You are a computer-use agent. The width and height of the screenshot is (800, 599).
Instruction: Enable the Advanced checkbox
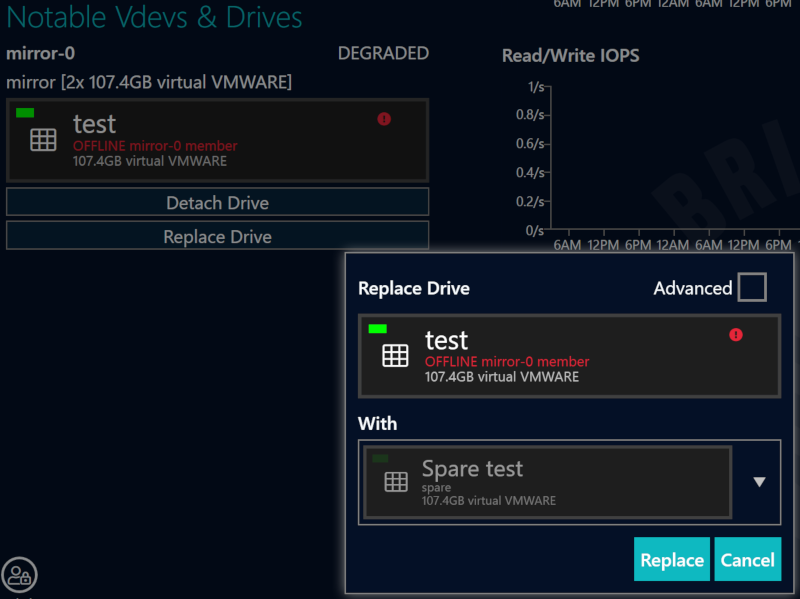(751, 288)
